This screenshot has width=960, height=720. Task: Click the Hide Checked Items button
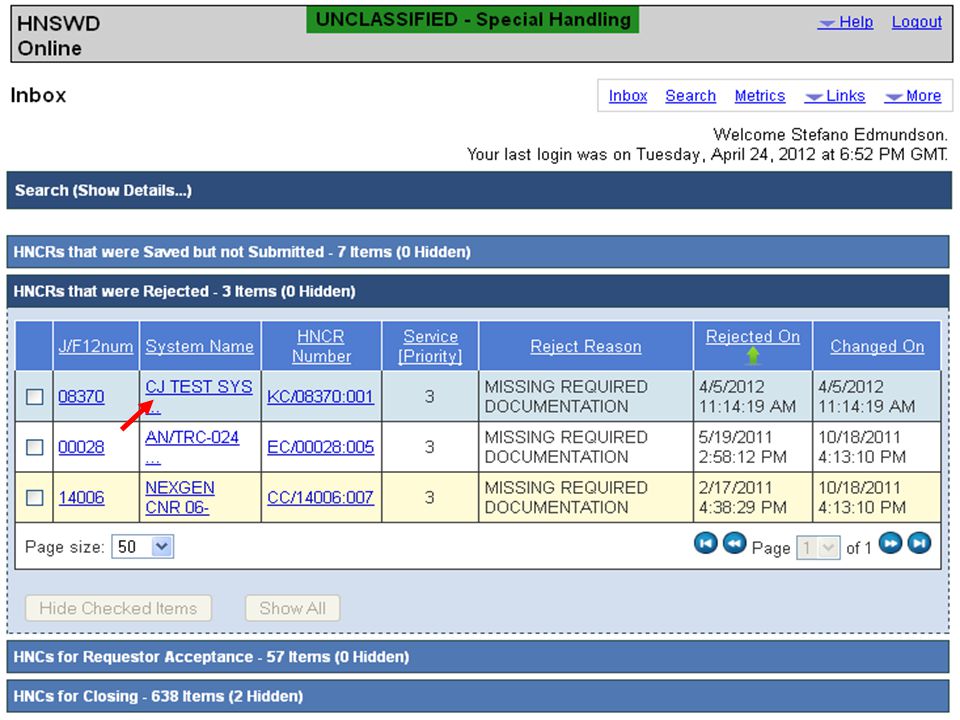[118, 608]
